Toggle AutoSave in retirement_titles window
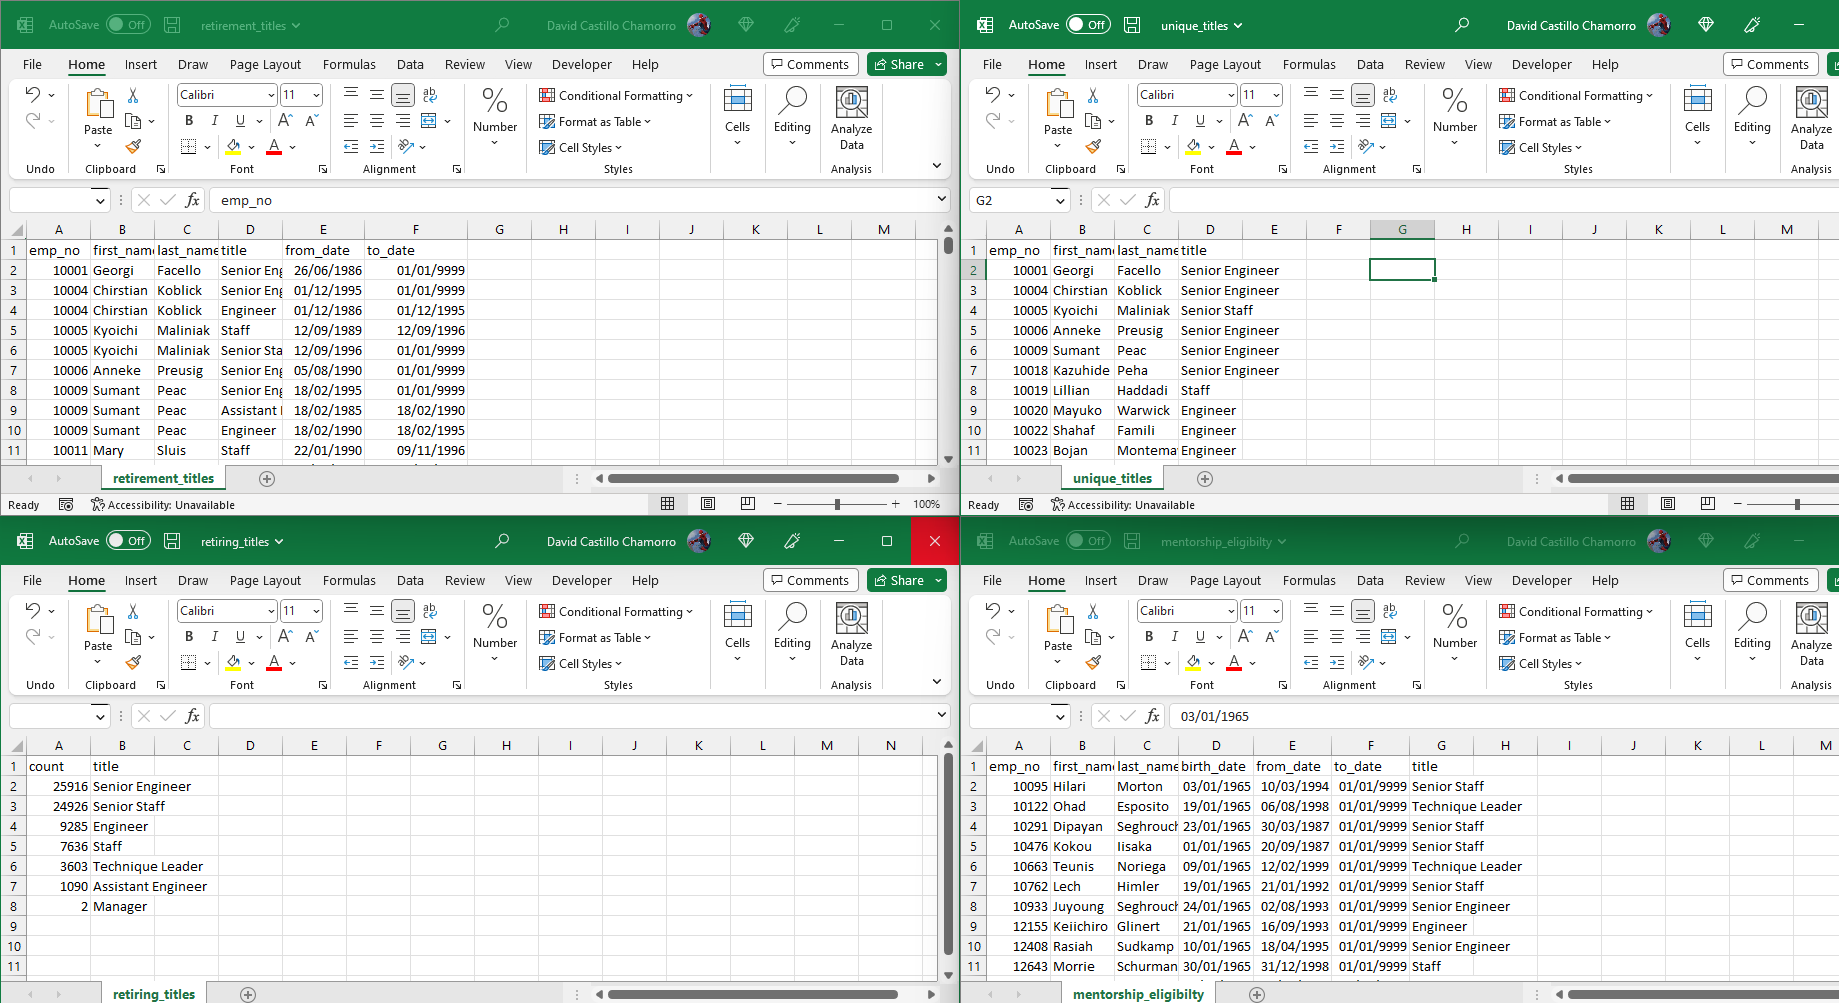The width and height of the screenshot is (1839, 1003). (x=129, y=25)
